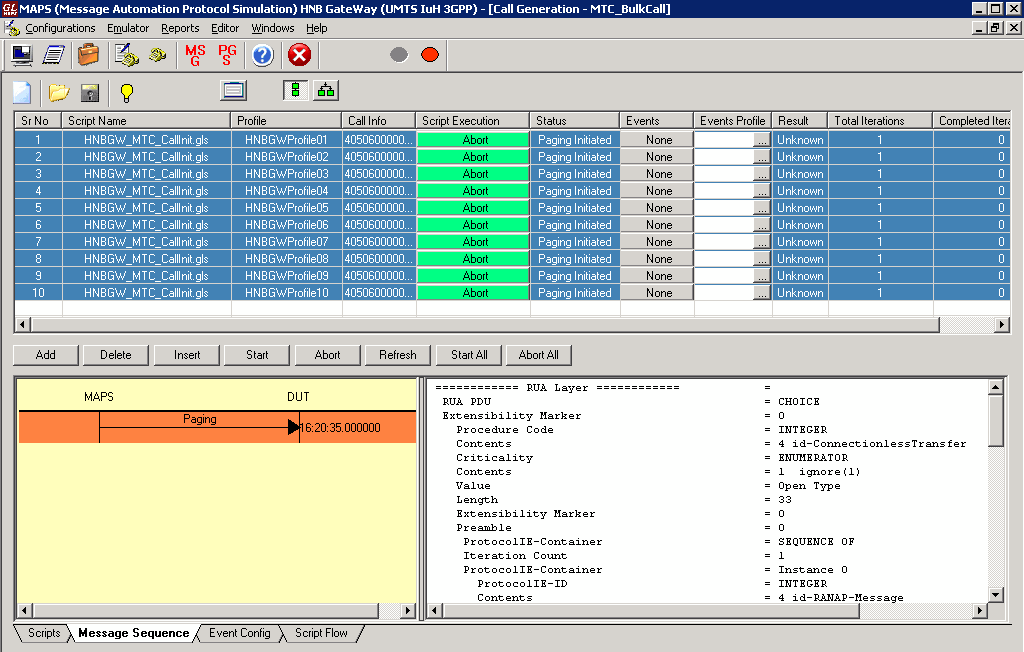Select the HNBGWProfile04 profile cell
The width and height of the screenshot is (1024, 652).
(x=287, y=191)
